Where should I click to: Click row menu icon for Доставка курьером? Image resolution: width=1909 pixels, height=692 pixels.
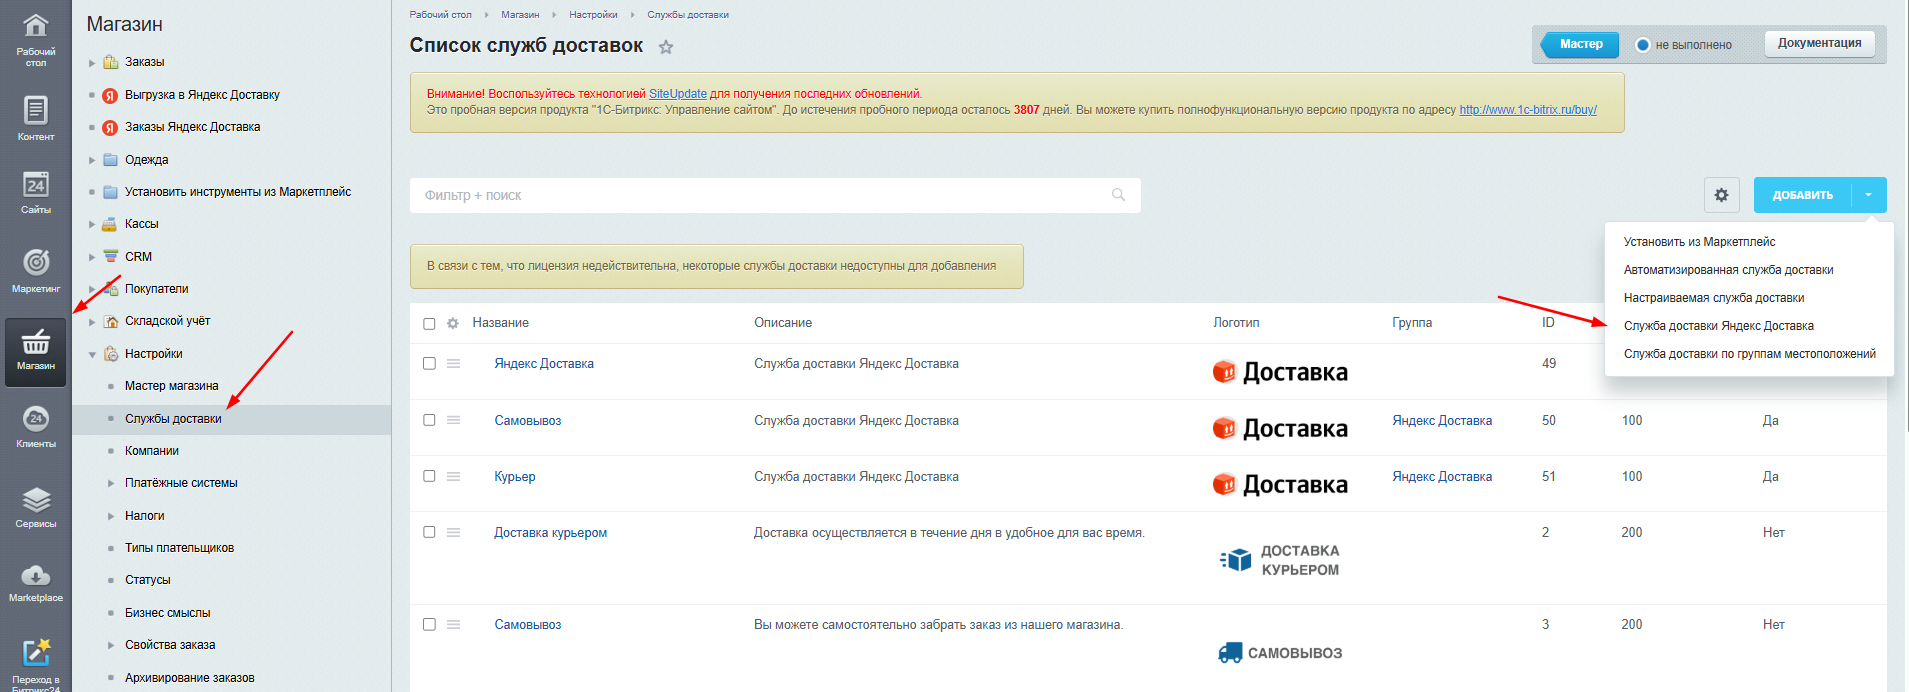tap(453, 533)
